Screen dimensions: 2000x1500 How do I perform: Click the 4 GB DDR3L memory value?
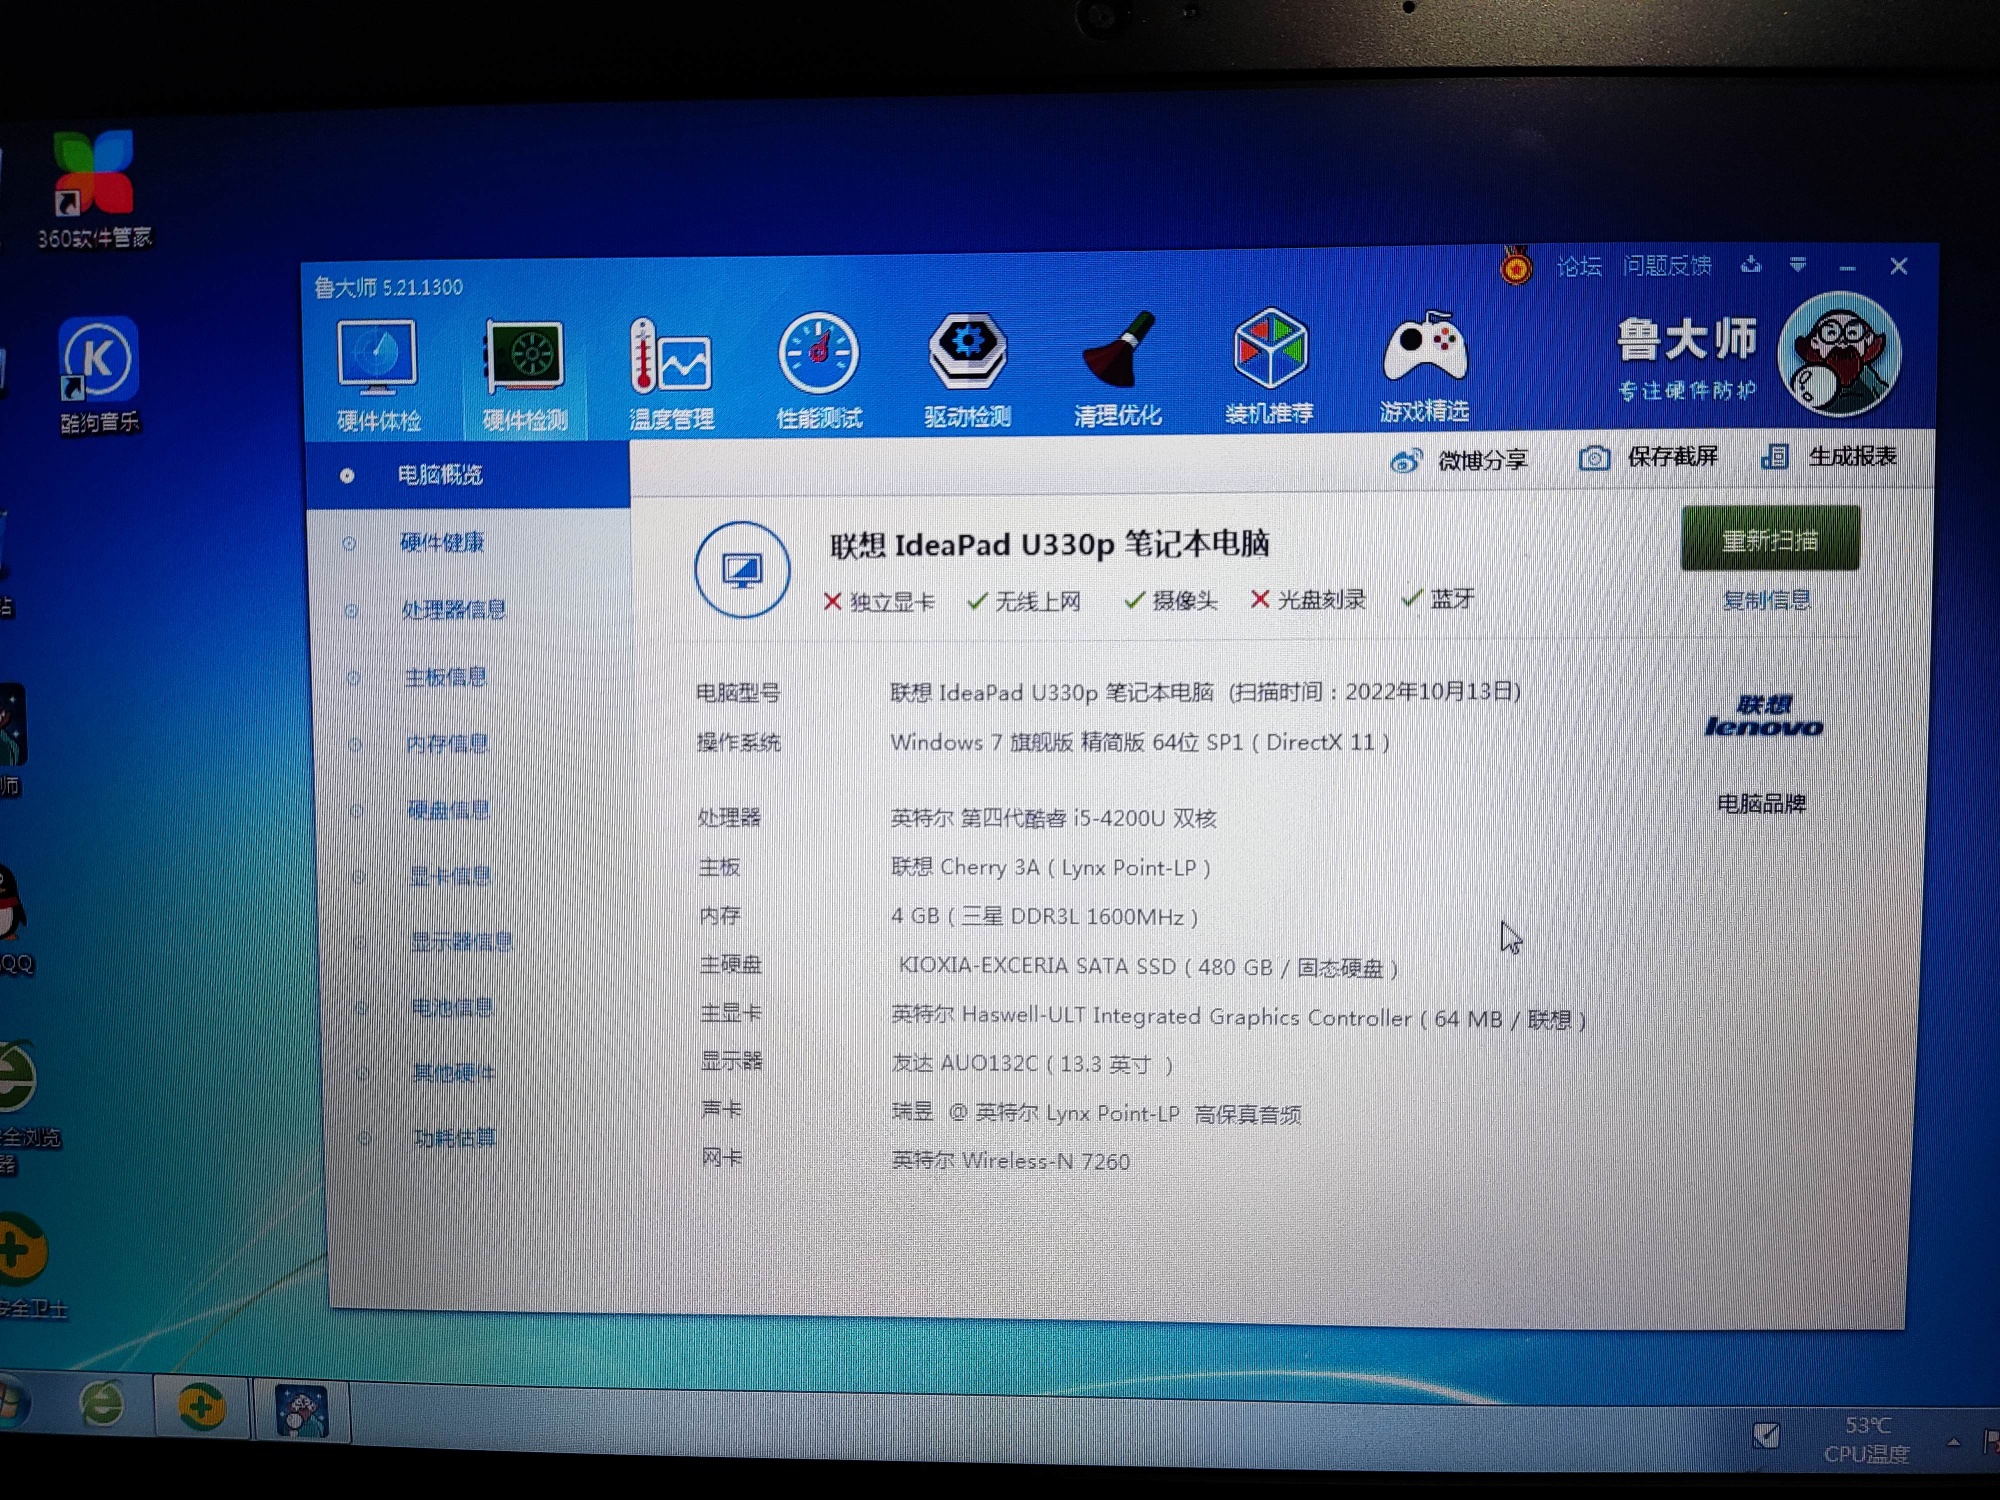click(x=1044, y=916)
